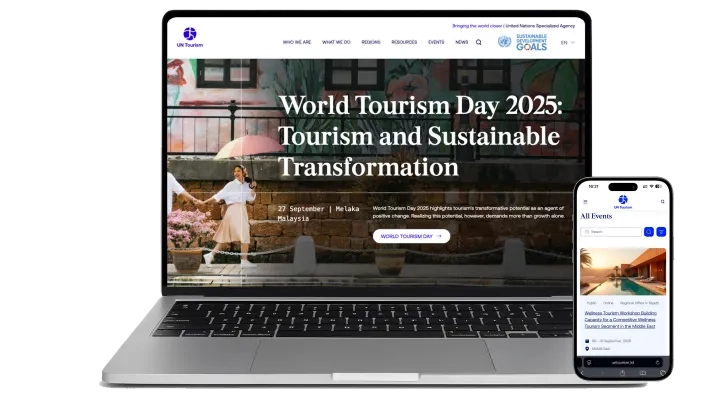Click the UN Tourism logo on laptop
The width and height of the screenshot is (709, 412).
[188, 37]
